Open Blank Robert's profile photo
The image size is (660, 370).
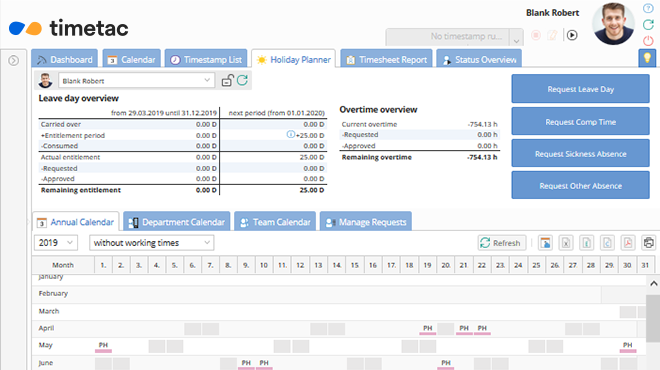click(x=613, y=23)
